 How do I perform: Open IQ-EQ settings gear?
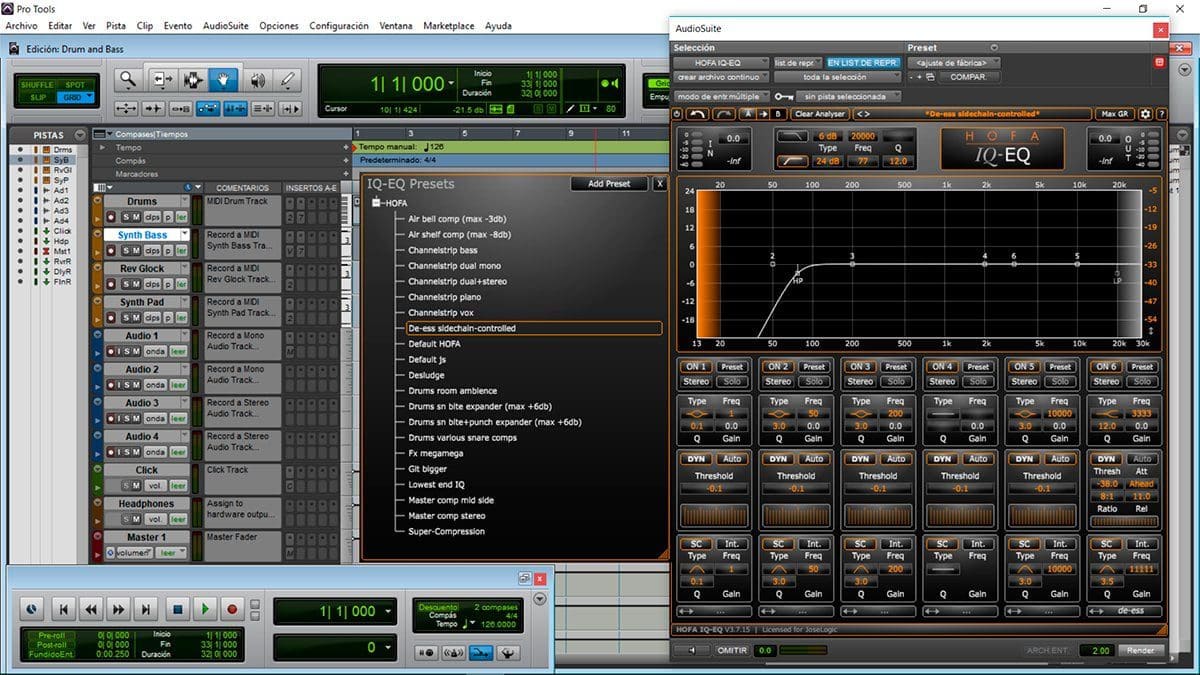coord(1145,114)
